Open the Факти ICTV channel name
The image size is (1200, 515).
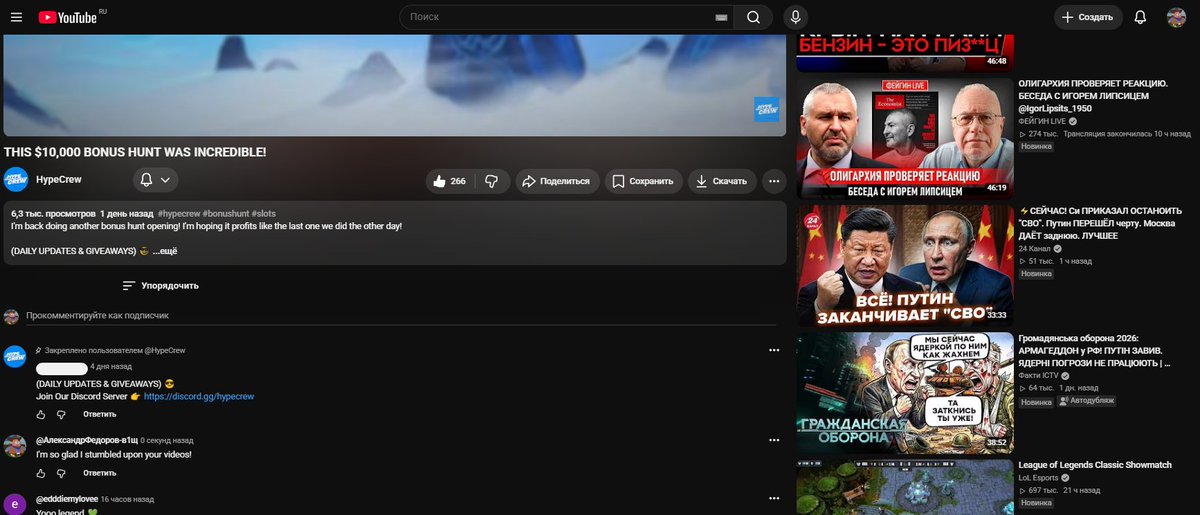[1039, 375]
